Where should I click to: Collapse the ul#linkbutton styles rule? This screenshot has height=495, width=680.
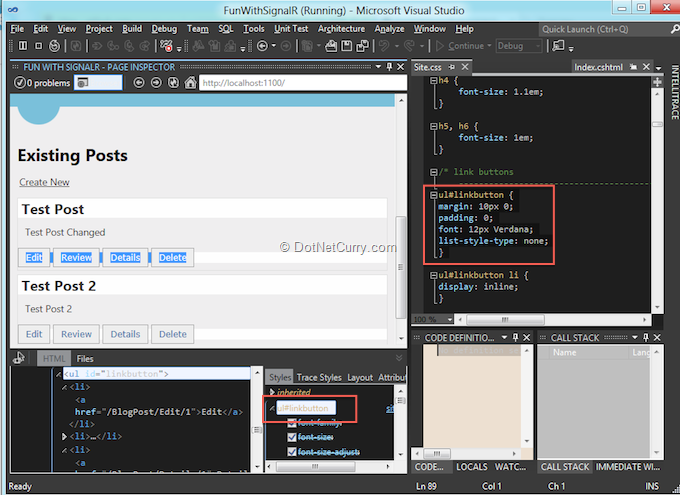click(272, 408)
